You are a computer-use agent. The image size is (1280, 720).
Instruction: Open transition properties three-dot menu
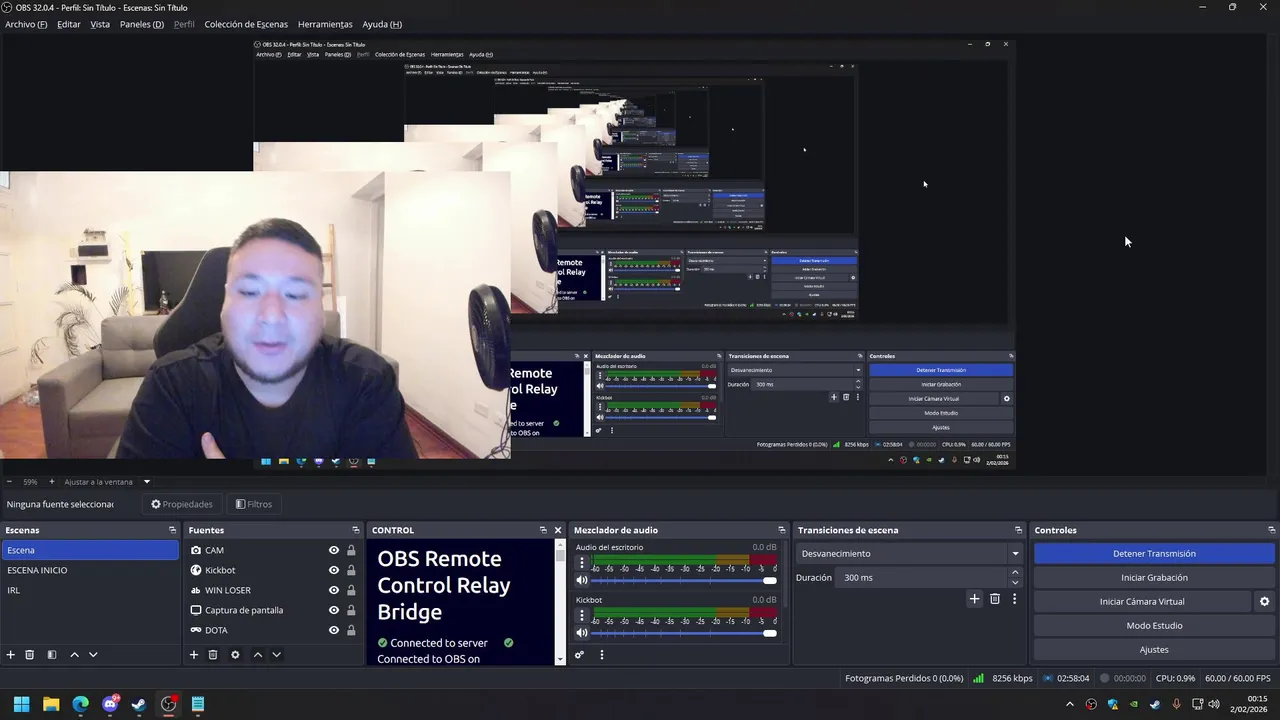point(1014,599)
